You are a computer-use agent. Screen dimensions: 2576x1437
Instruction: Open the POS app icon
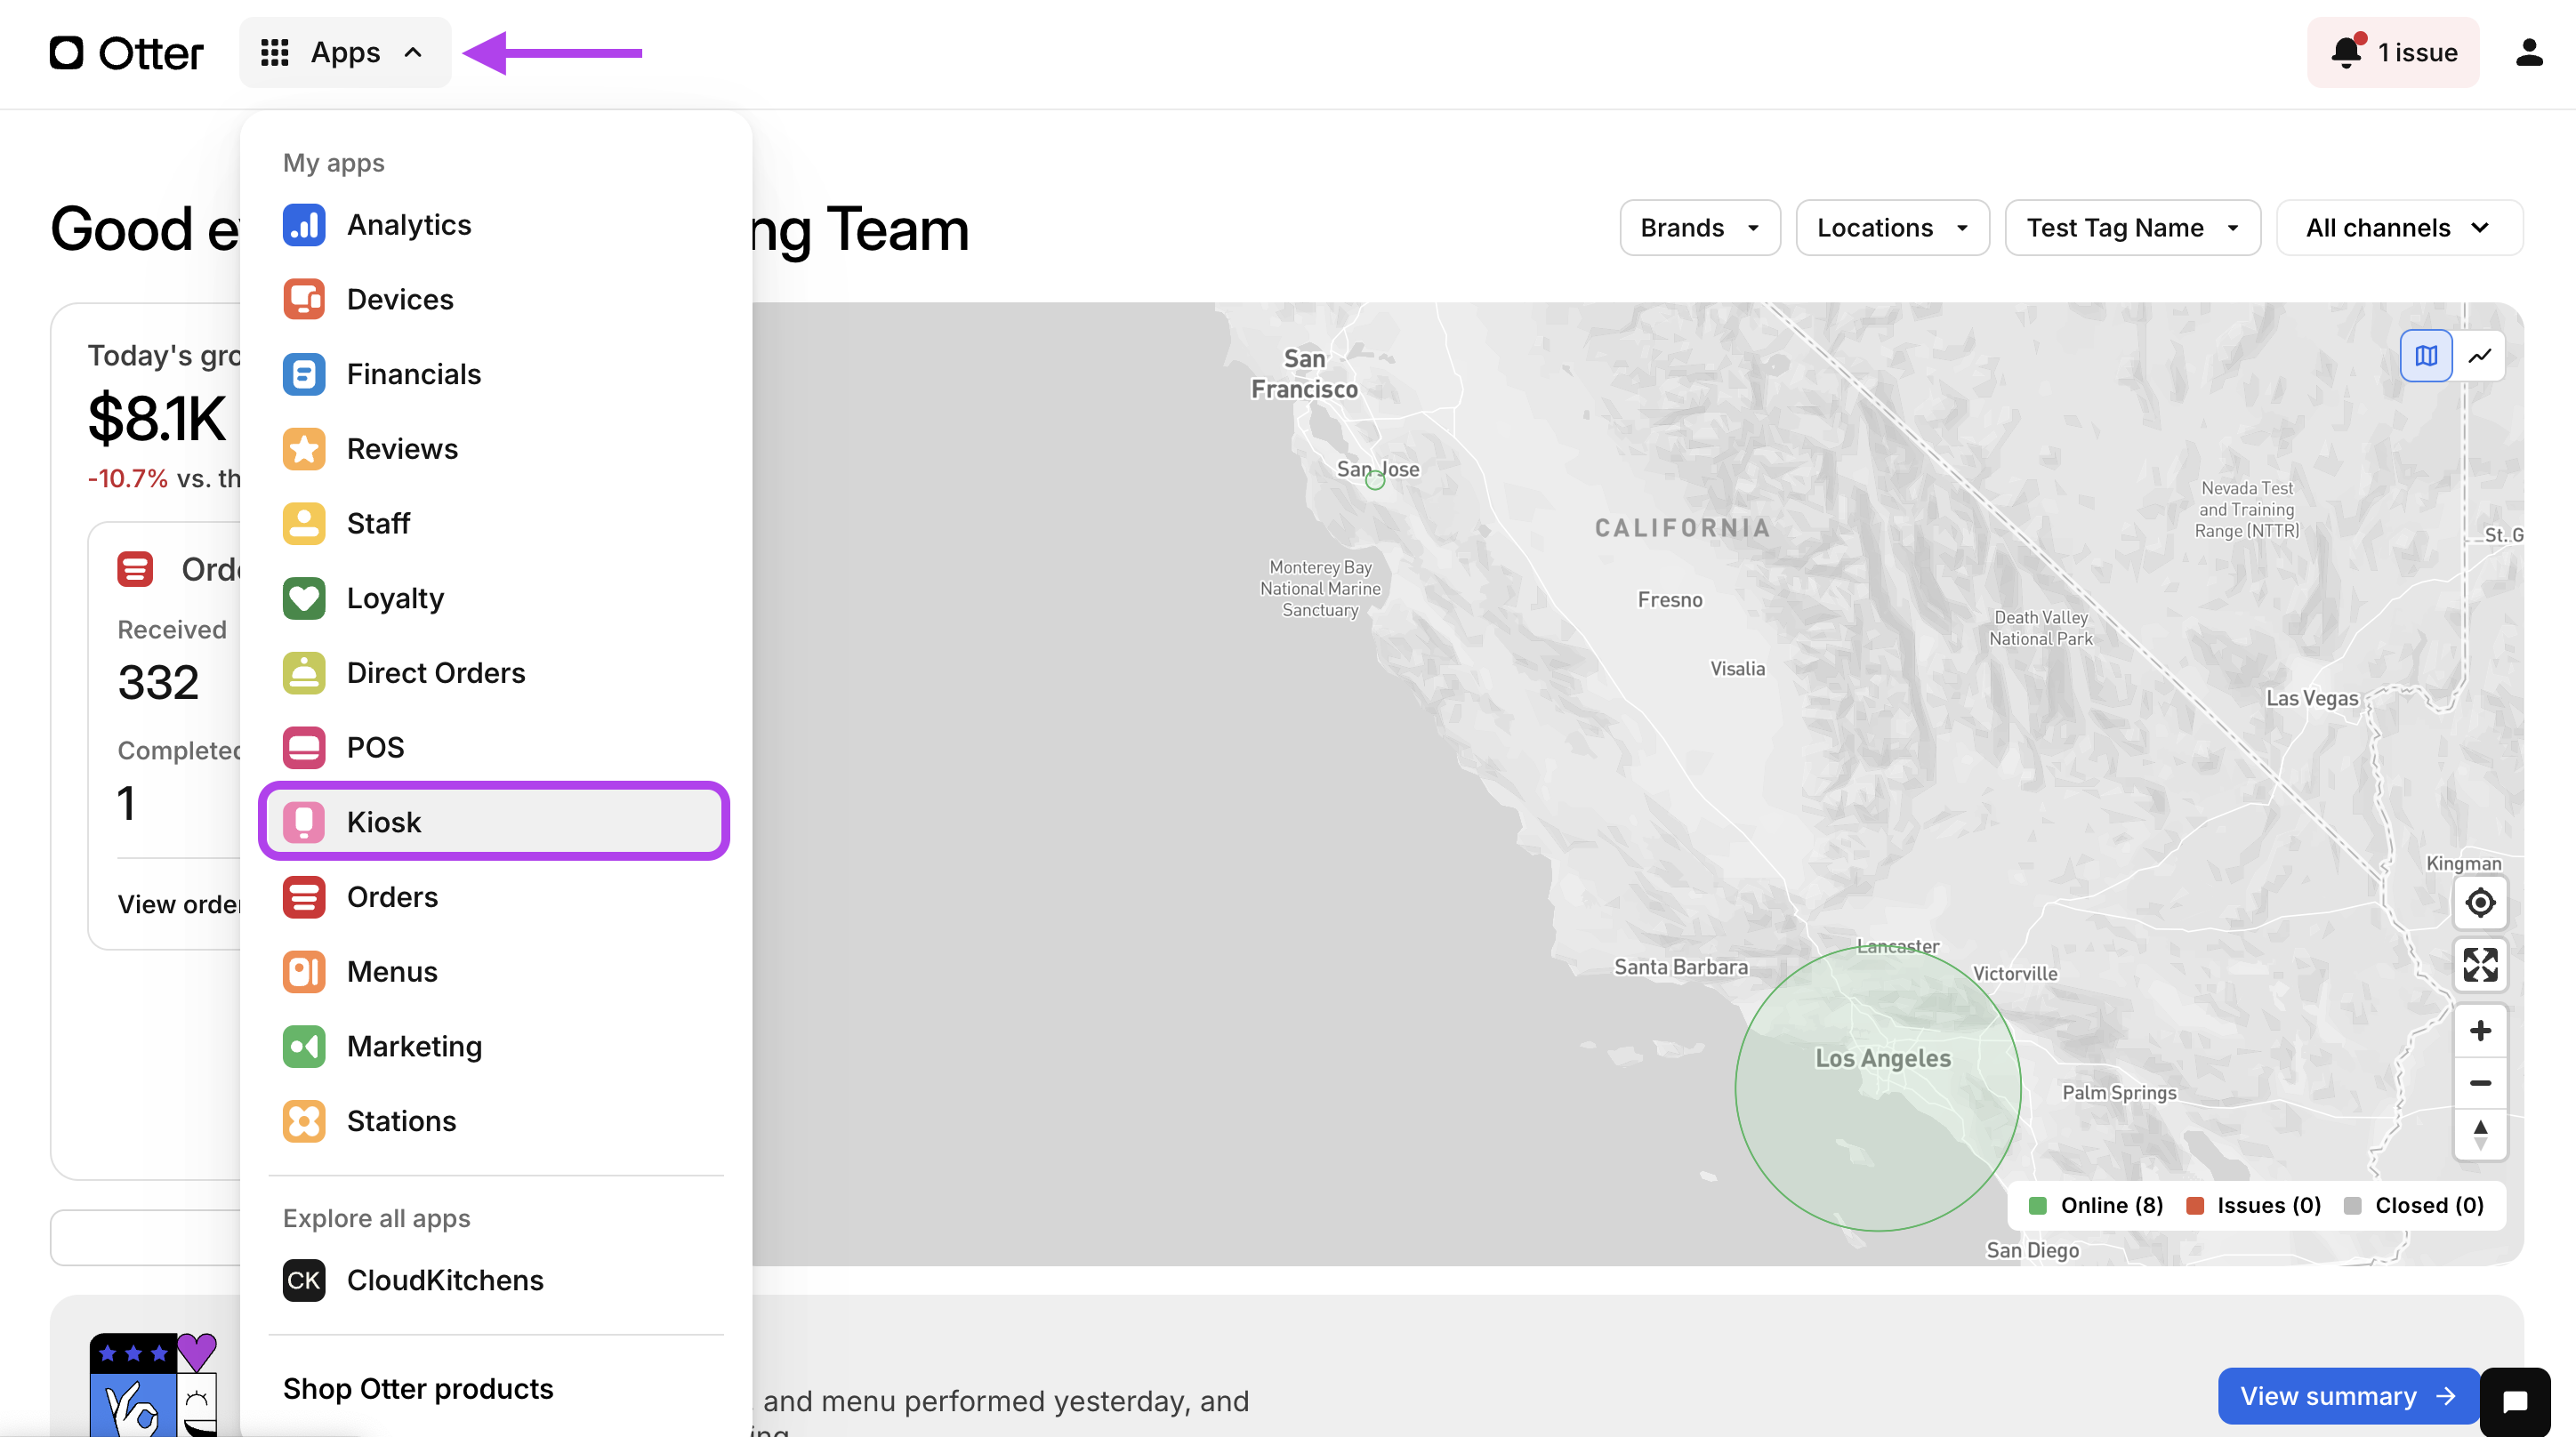[304, 747]
